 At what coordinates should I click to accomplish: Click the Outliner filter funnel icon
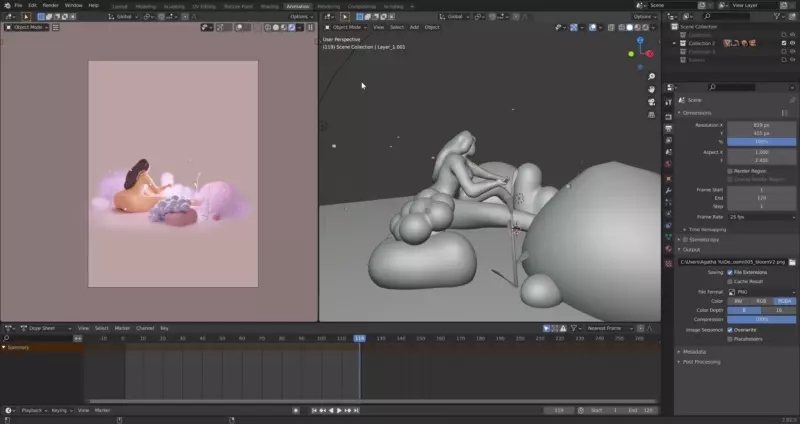[776, 17]
